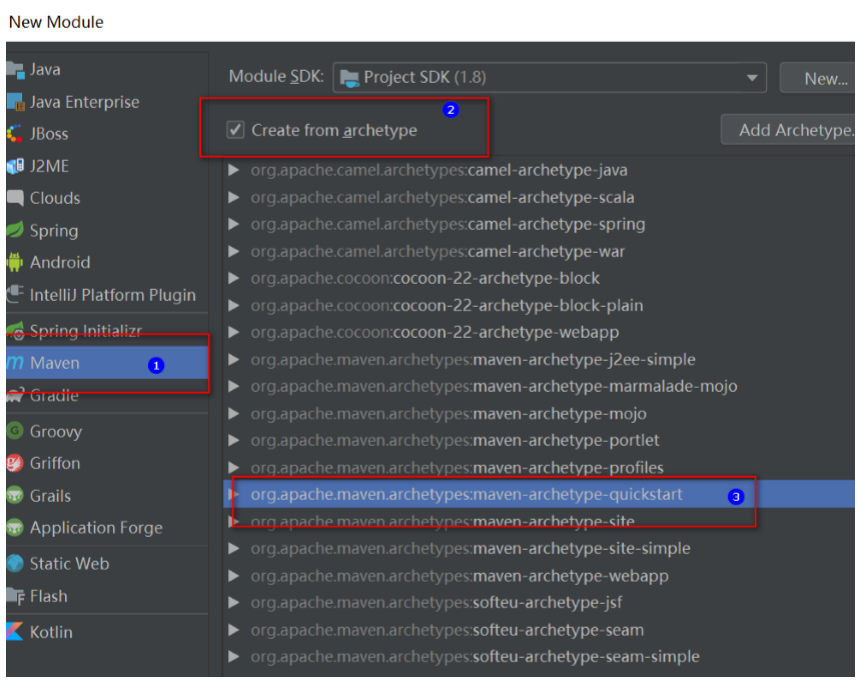Click the Flash folder icon

point(15,596)
